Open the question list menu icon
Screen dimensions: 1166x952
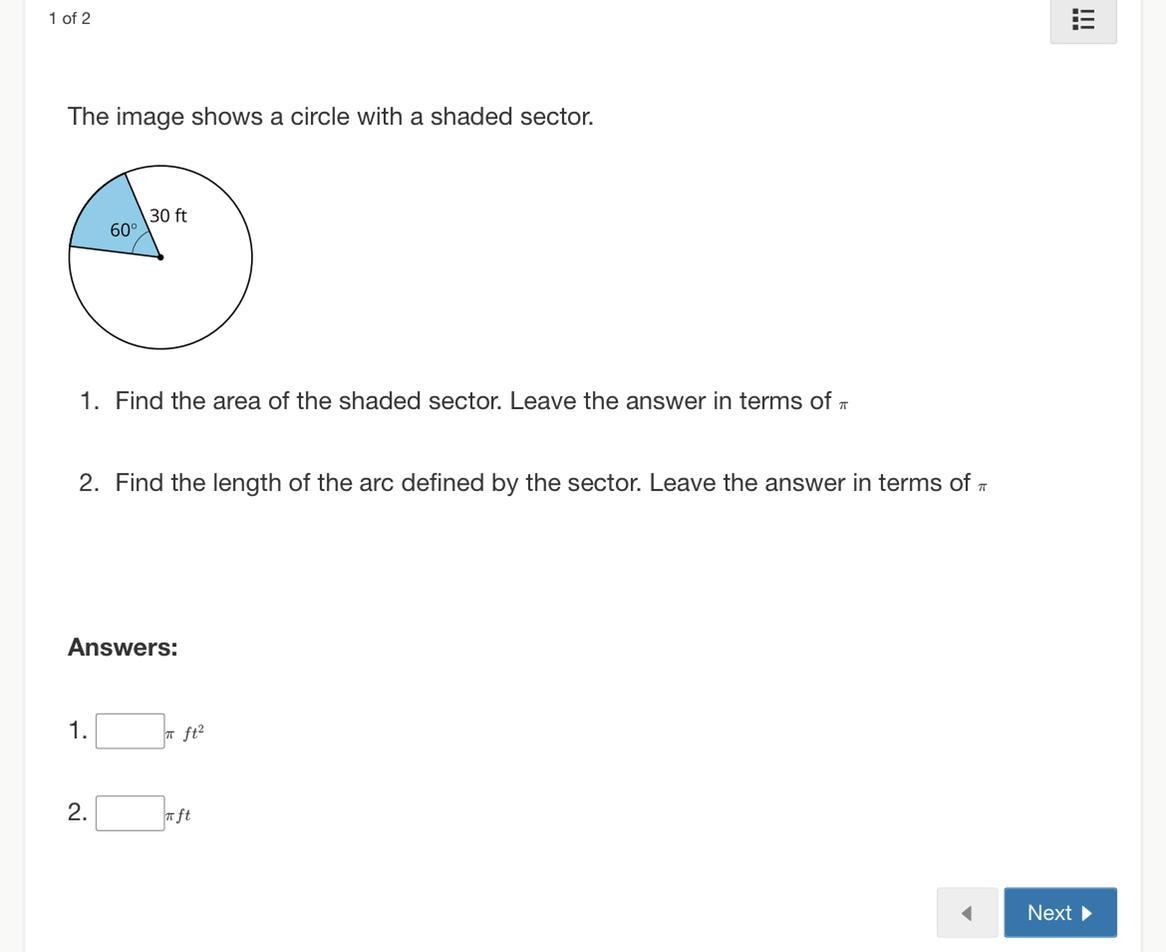point(1083,19)
